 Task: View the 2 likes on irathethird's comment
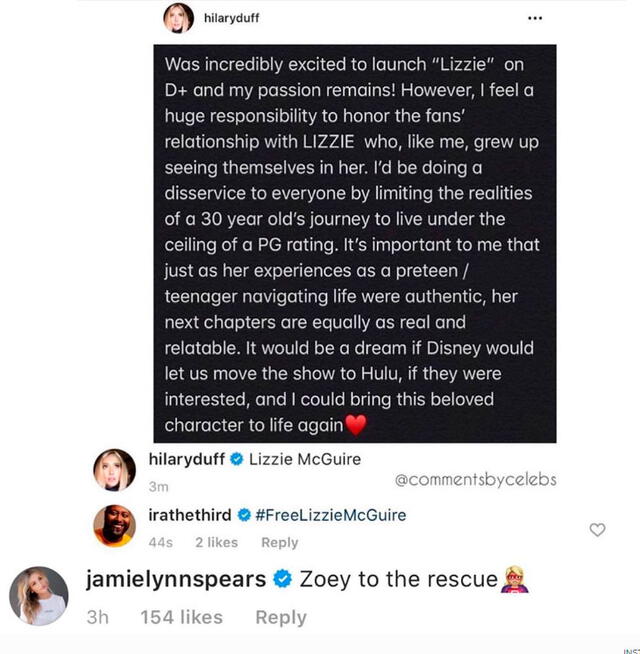click(x=216, y=542)
